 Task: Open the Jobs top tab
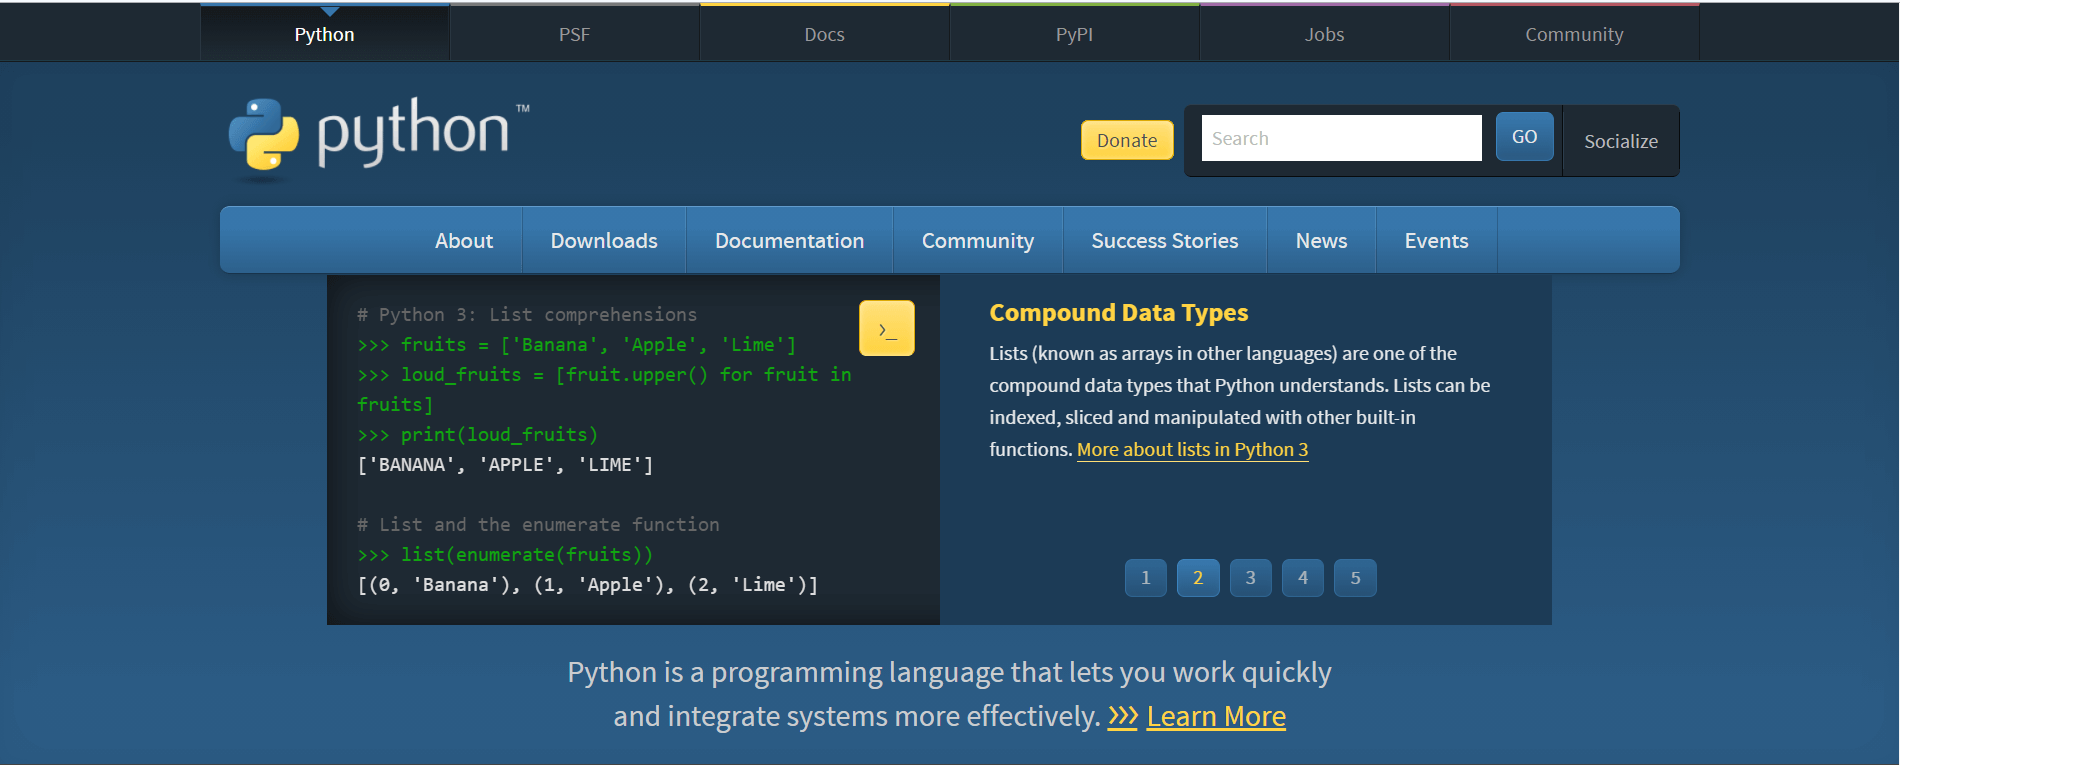pos(1325,34)
